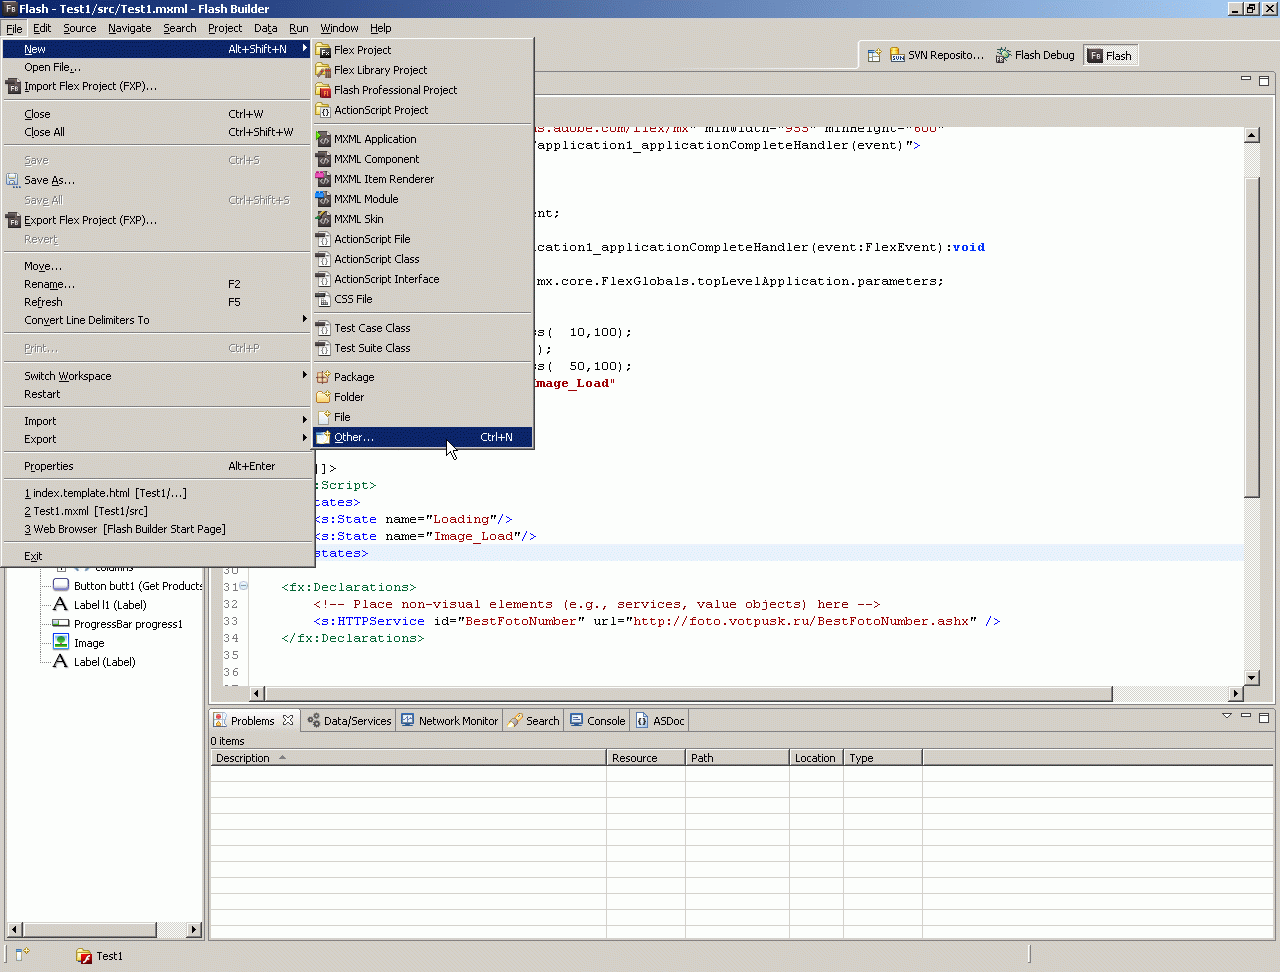Add a new MXML Module
Screen dimensions: 1280x972
click(423, 199)
